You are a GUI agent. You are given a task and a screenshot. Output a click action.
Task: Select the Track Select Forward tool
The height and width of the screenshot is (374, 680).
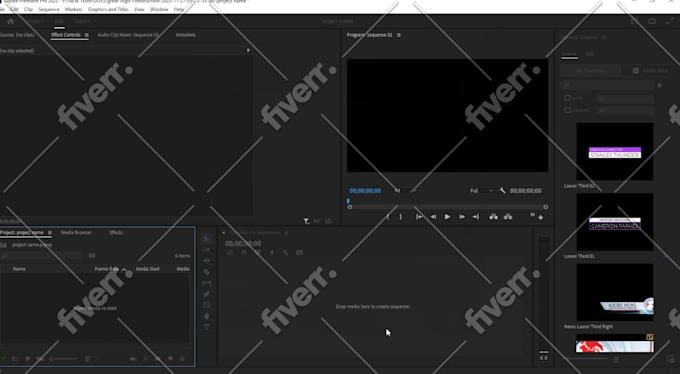click(x=207, y=250)
